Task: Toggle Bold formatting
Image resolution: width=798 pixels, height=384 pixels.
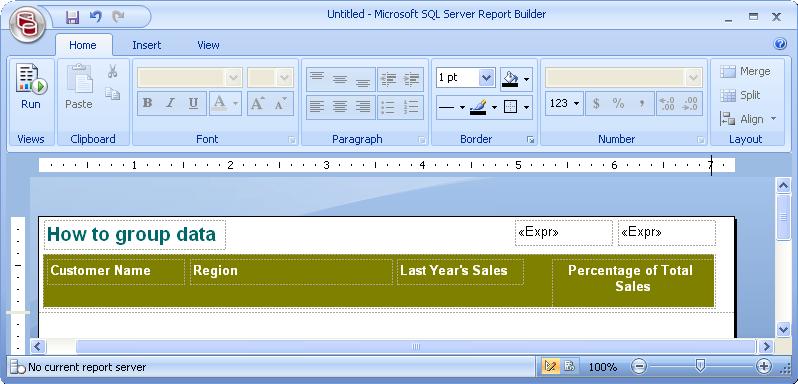Action: (148, 103)
